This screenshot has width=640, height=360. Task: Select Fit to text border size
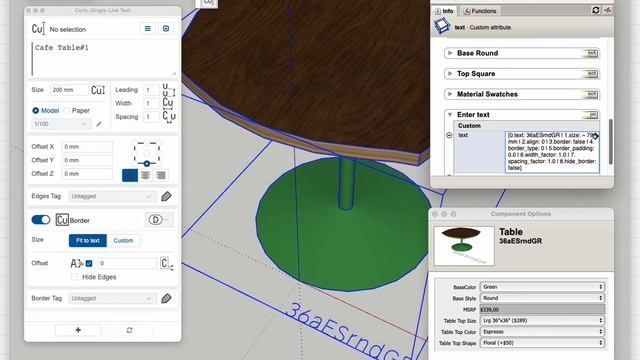88,240
